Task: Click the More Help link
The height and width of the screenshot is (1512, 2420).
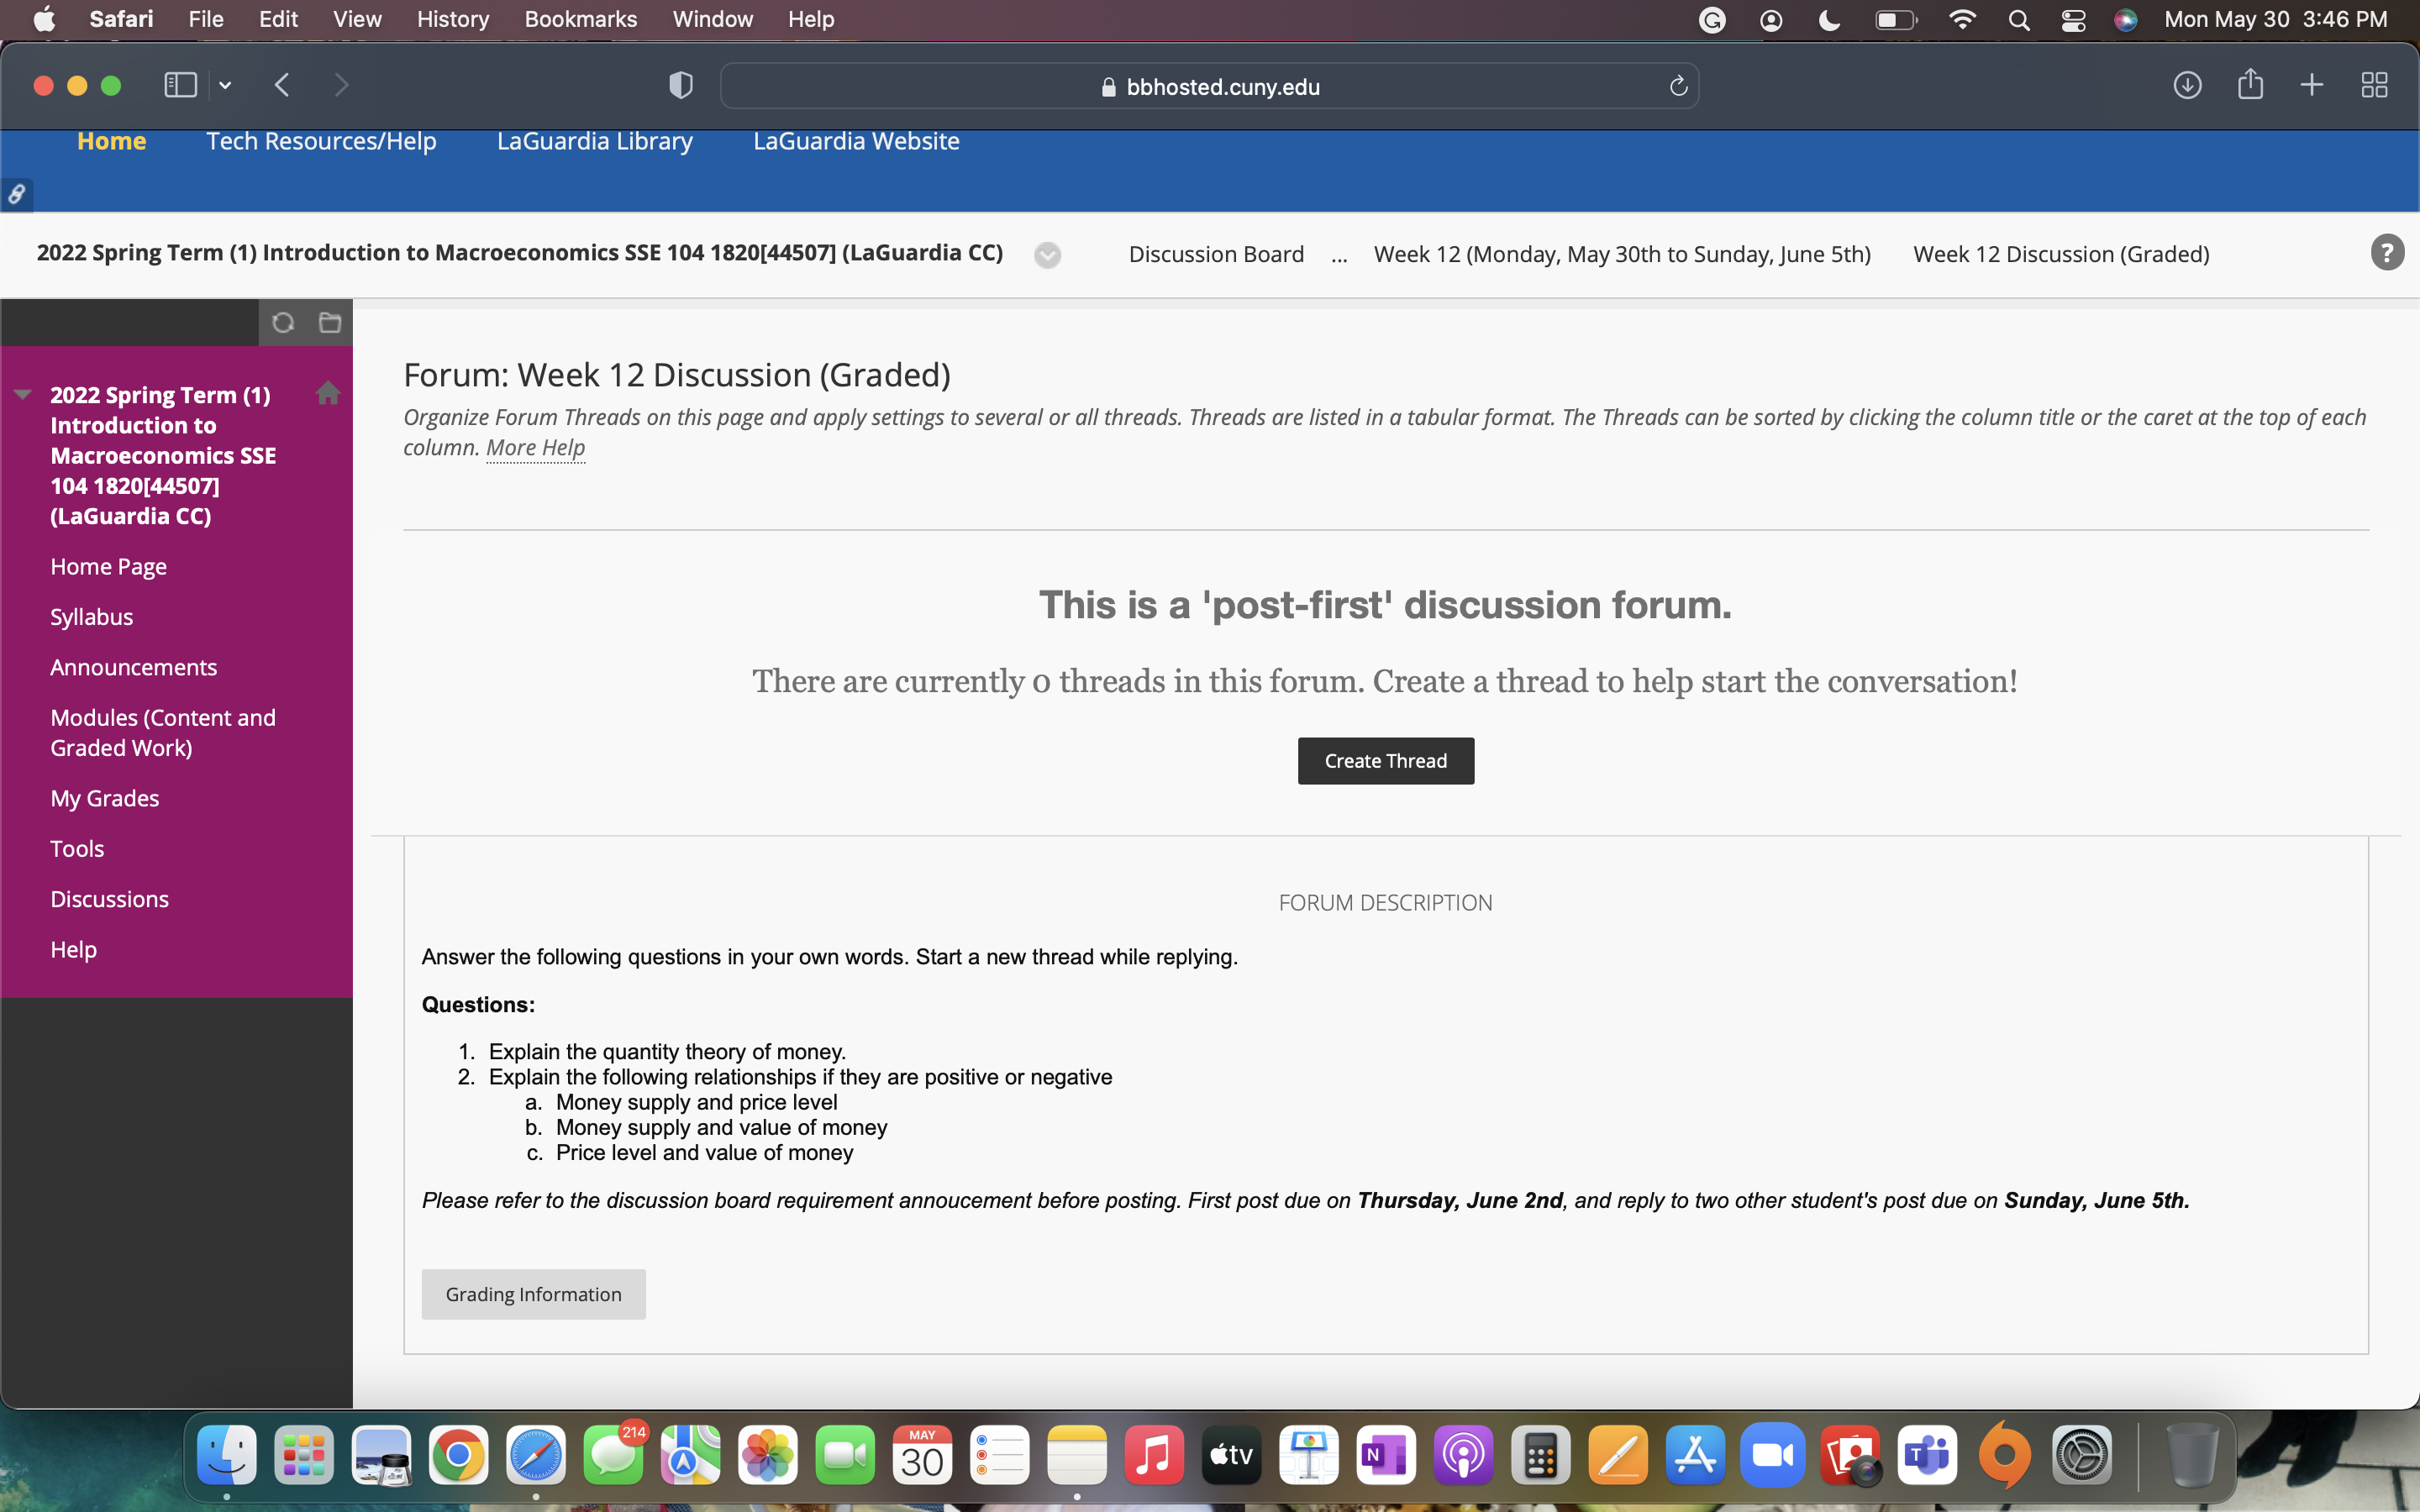Action: (535, 447)
